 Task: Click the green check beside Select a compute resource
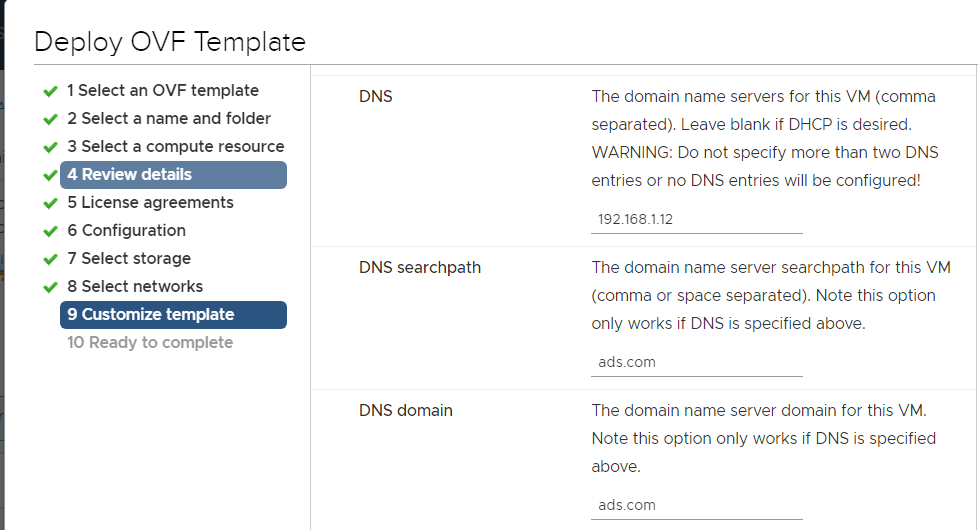point(51,148)
